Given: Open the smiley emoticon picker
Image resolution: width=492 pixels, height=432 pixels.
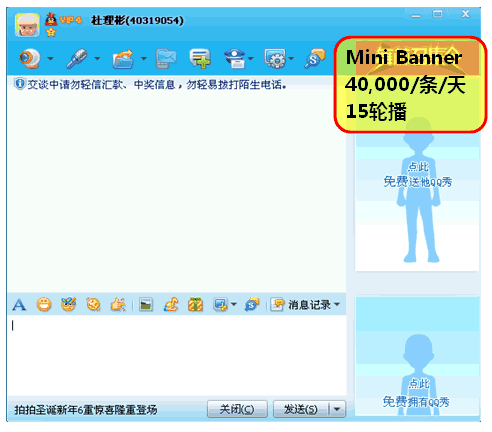Looking at the screenshot, I should coord(44,305).
